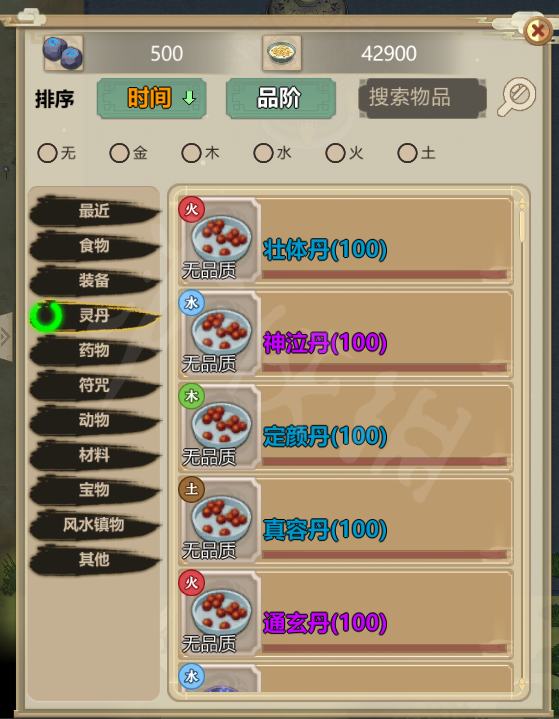The height and width of the screenshot is (719, 559).
Task: Focus the 搜索物品 search field
Action: coord(422,98)
